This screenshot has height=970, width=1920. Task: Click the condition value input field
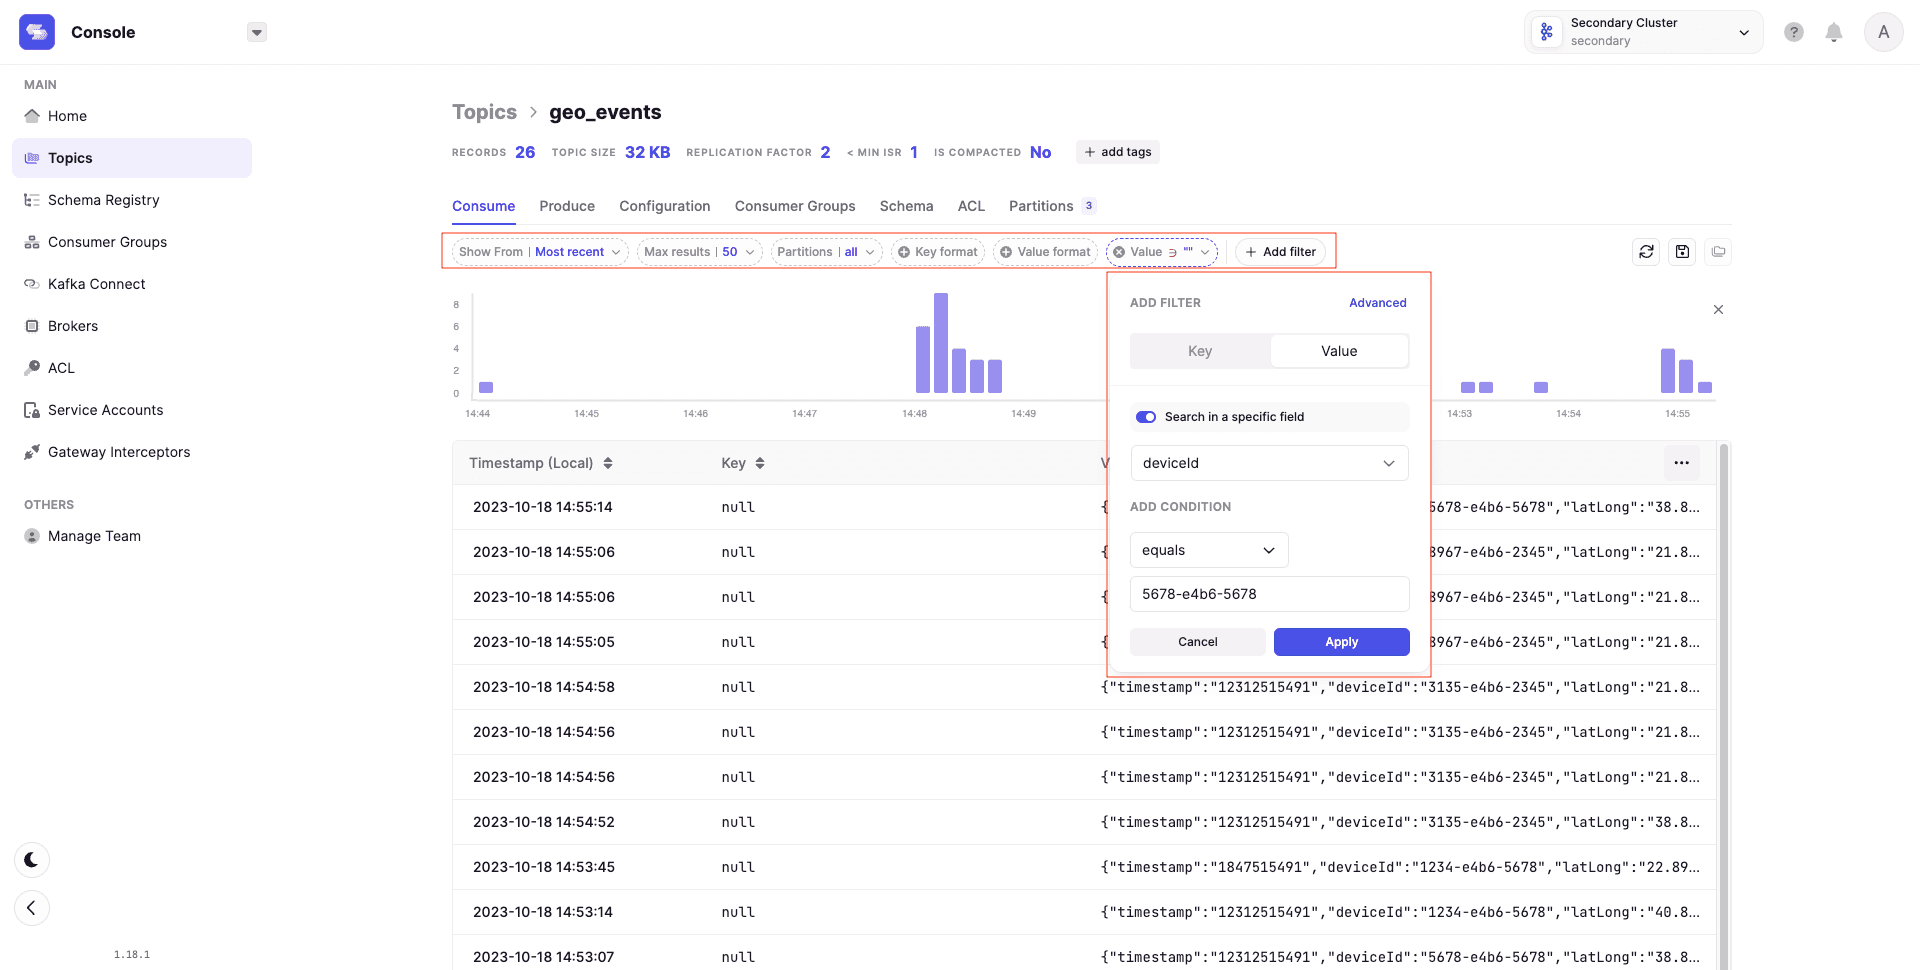pos(1269,594)
